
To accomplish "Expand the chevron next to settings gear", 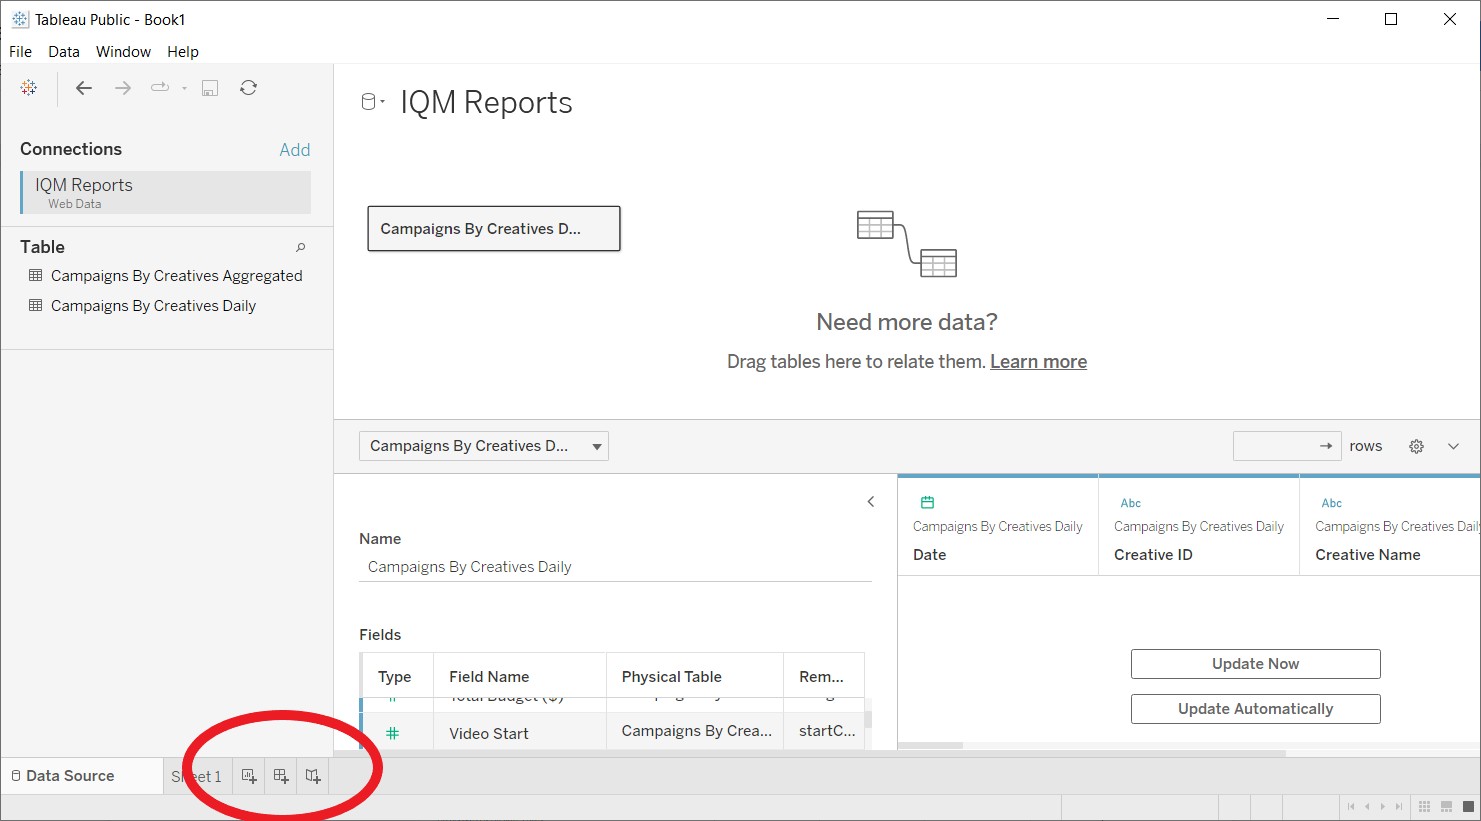I will click(1453, 446).
